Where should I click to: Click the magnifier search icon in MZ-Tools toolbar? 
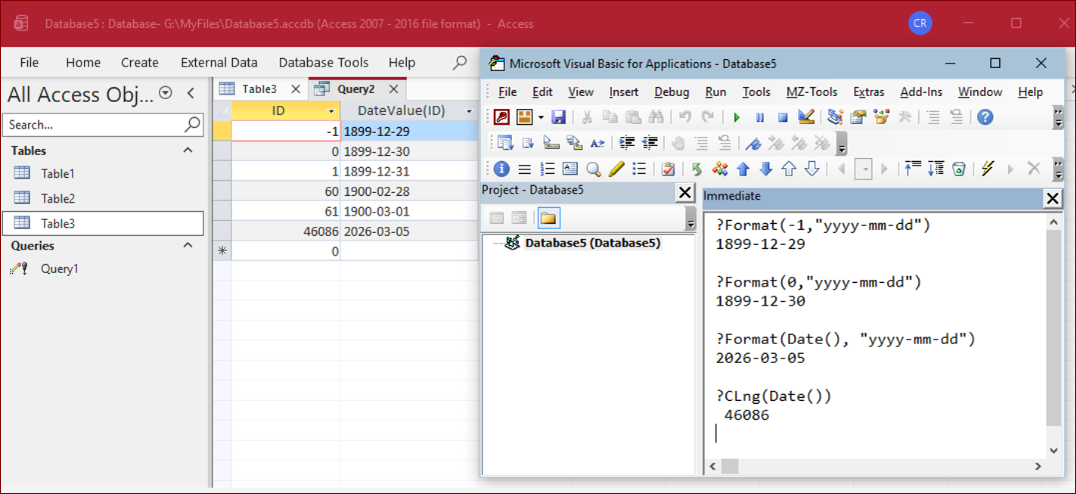594,168
